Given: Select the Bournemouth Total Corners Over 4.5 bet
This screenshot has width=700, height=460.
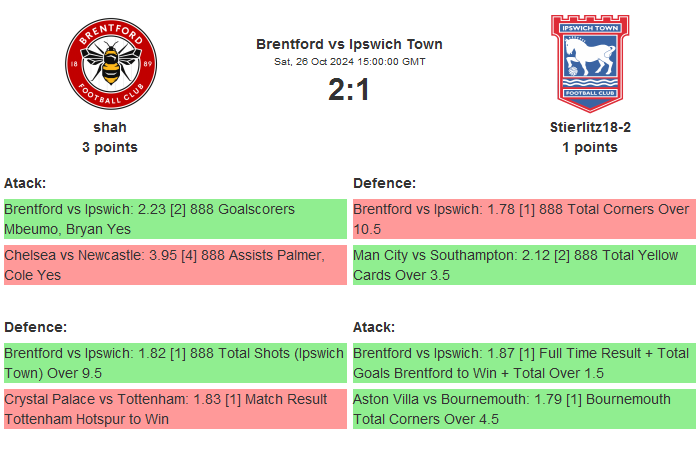Looking at the screenshot, I should click(x=524, y=409).
